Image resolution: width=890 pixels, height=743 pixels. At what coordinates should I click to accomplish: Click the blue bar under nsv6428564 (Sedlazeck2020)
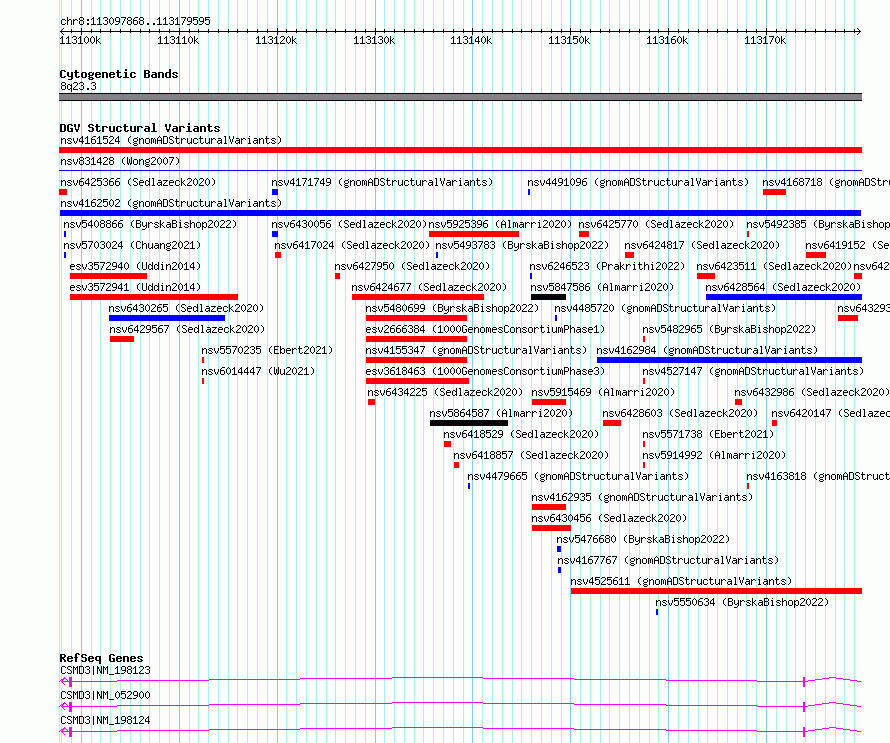tap(784, 297)
